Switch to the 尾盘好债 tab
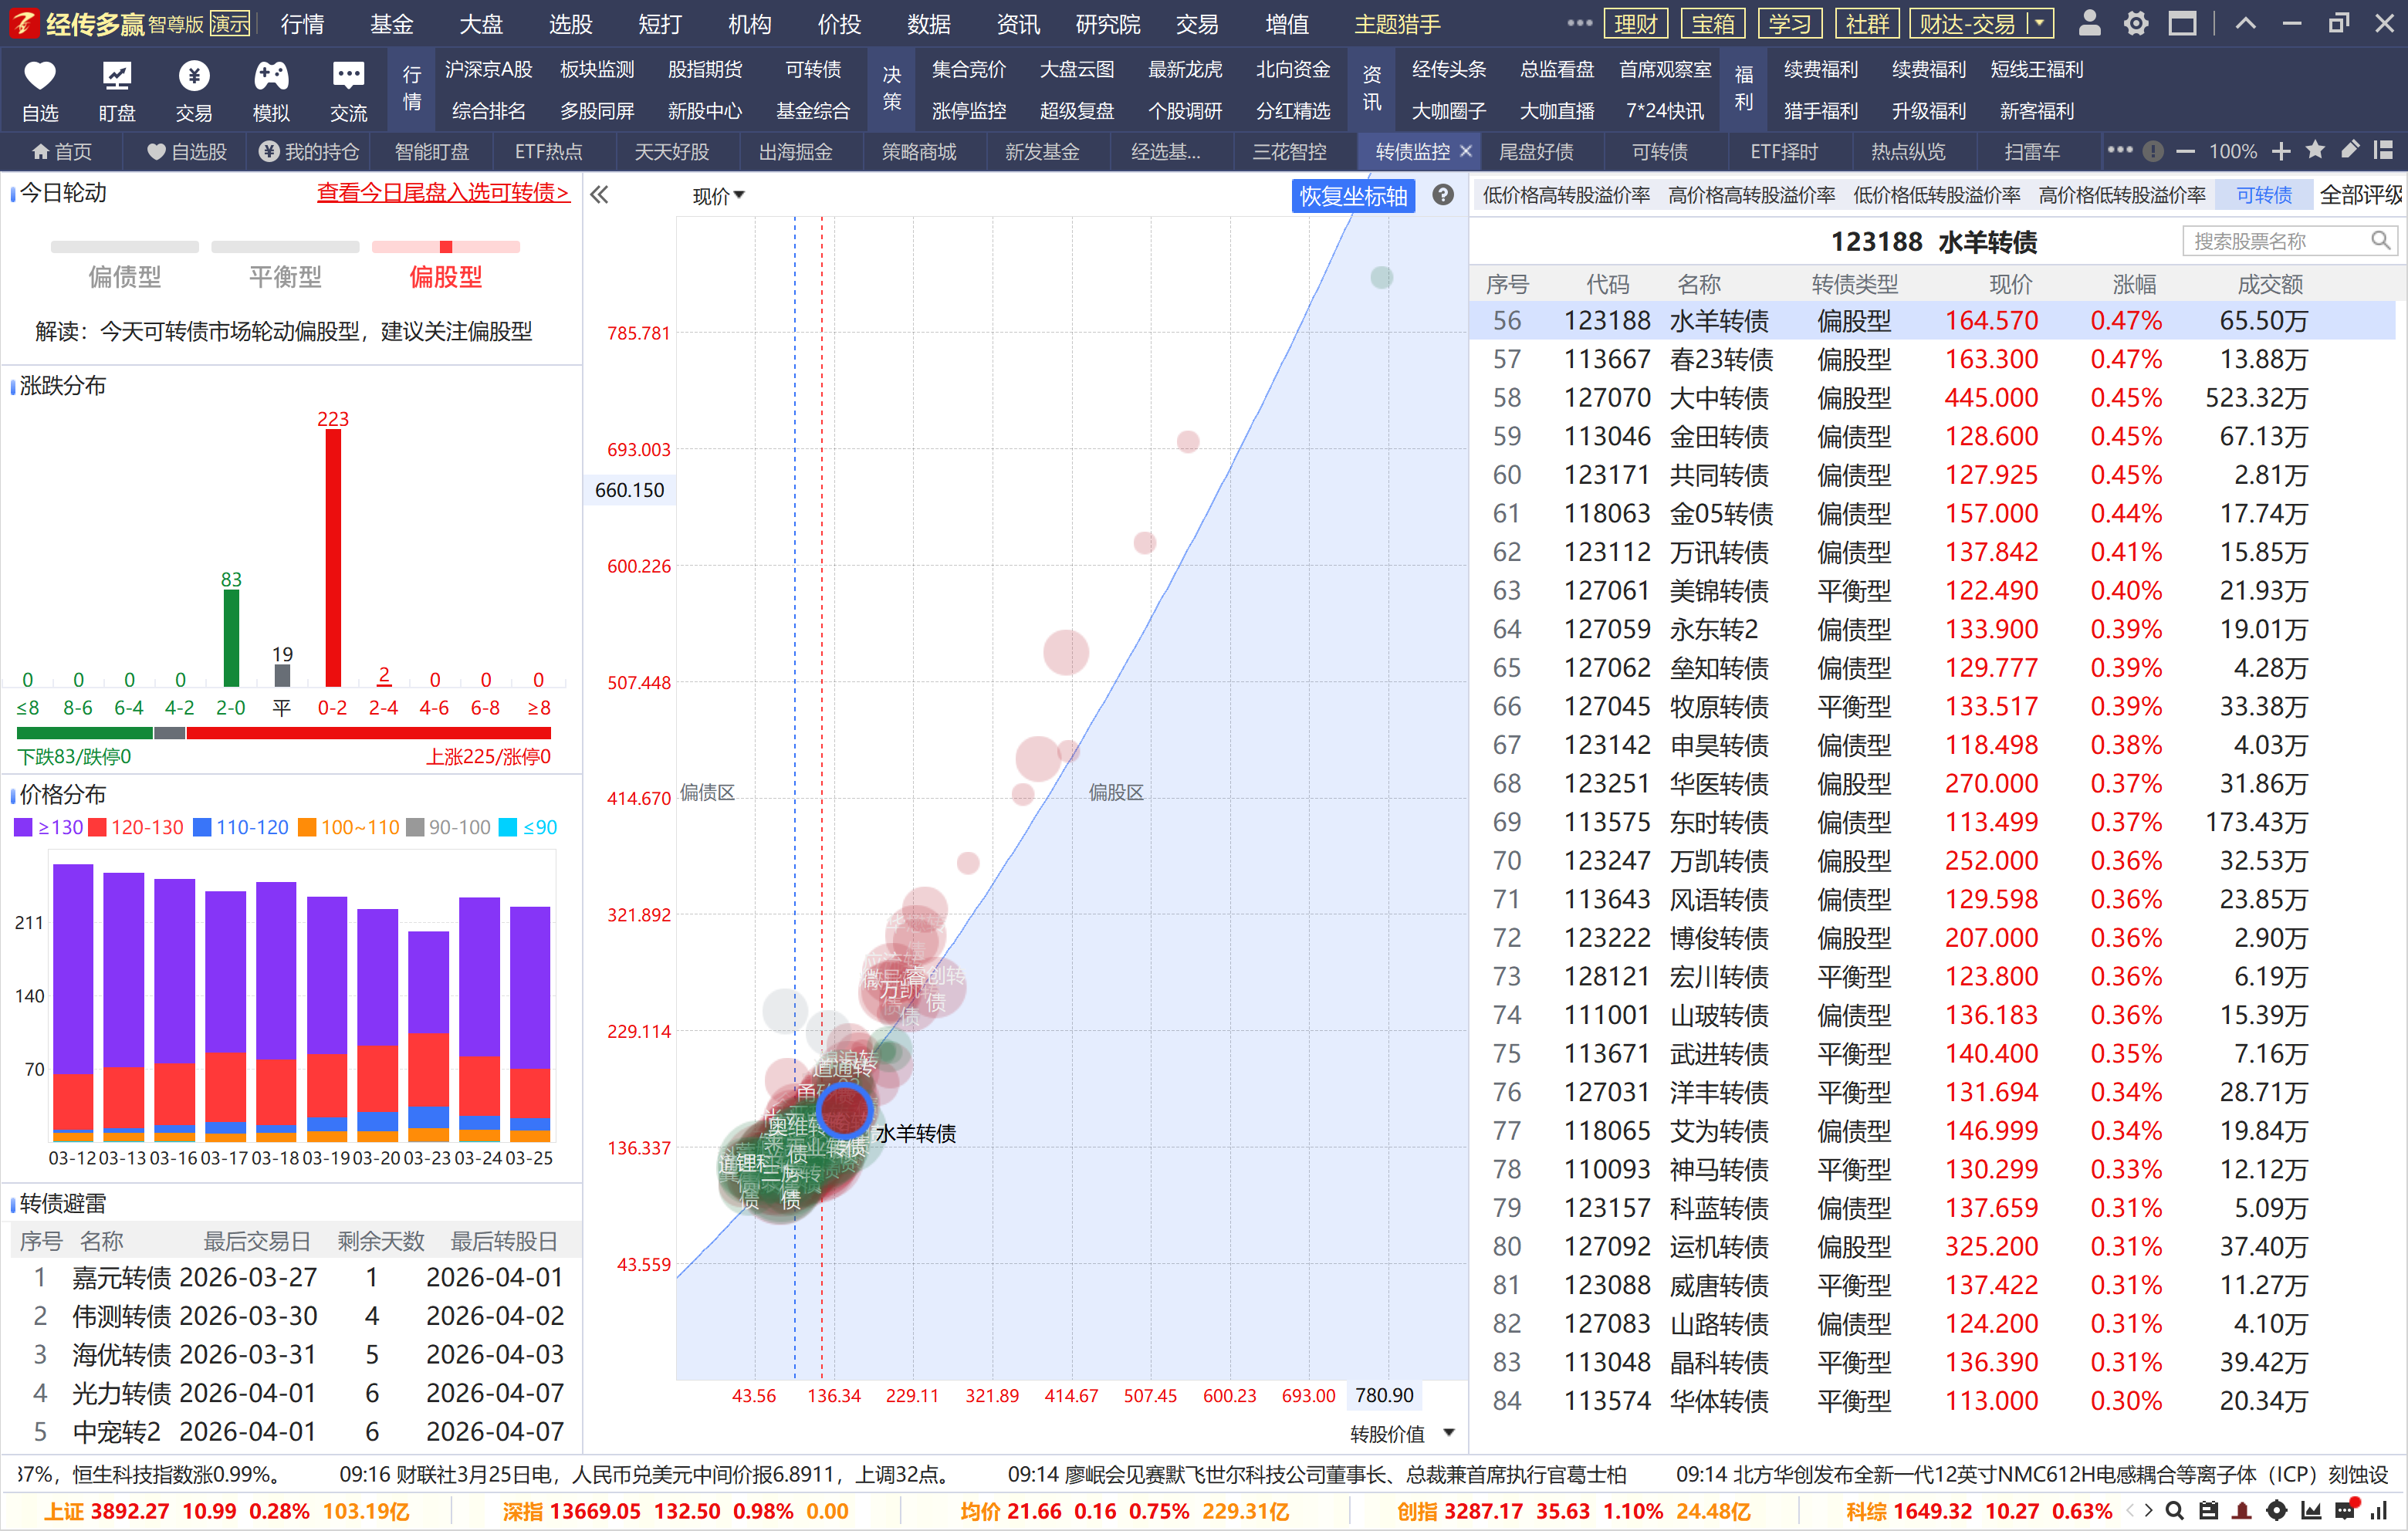Viewport: 2408px width, 1531px height. [x=1535, y=152]
